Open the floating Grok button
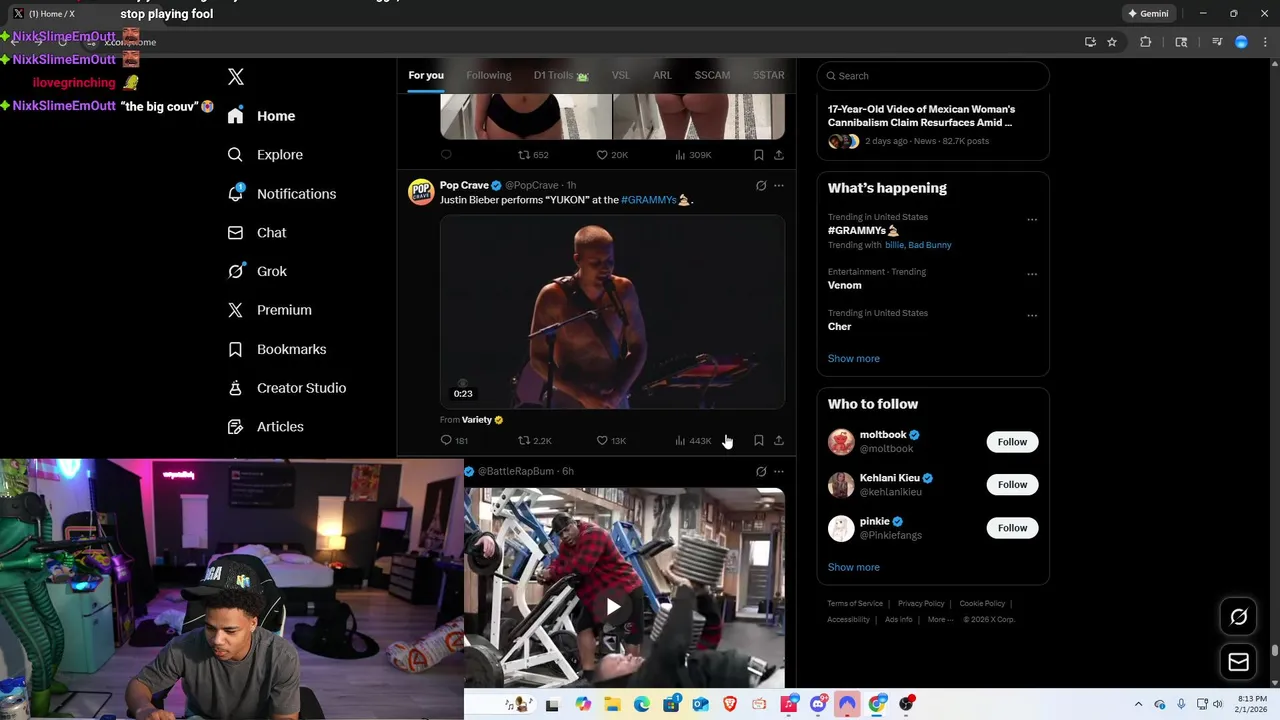 click(x=1238, y=617)
